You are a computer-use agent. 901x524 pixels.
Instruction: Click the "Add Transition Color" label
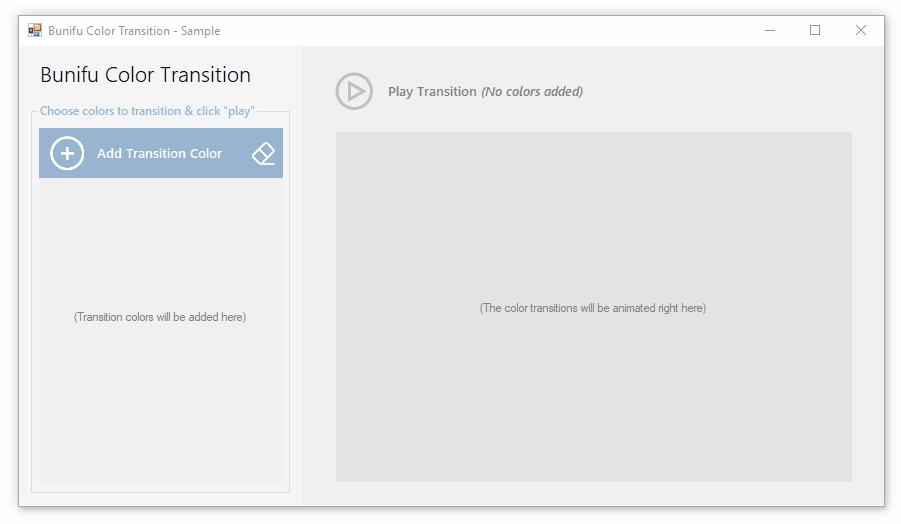point(159,153)
